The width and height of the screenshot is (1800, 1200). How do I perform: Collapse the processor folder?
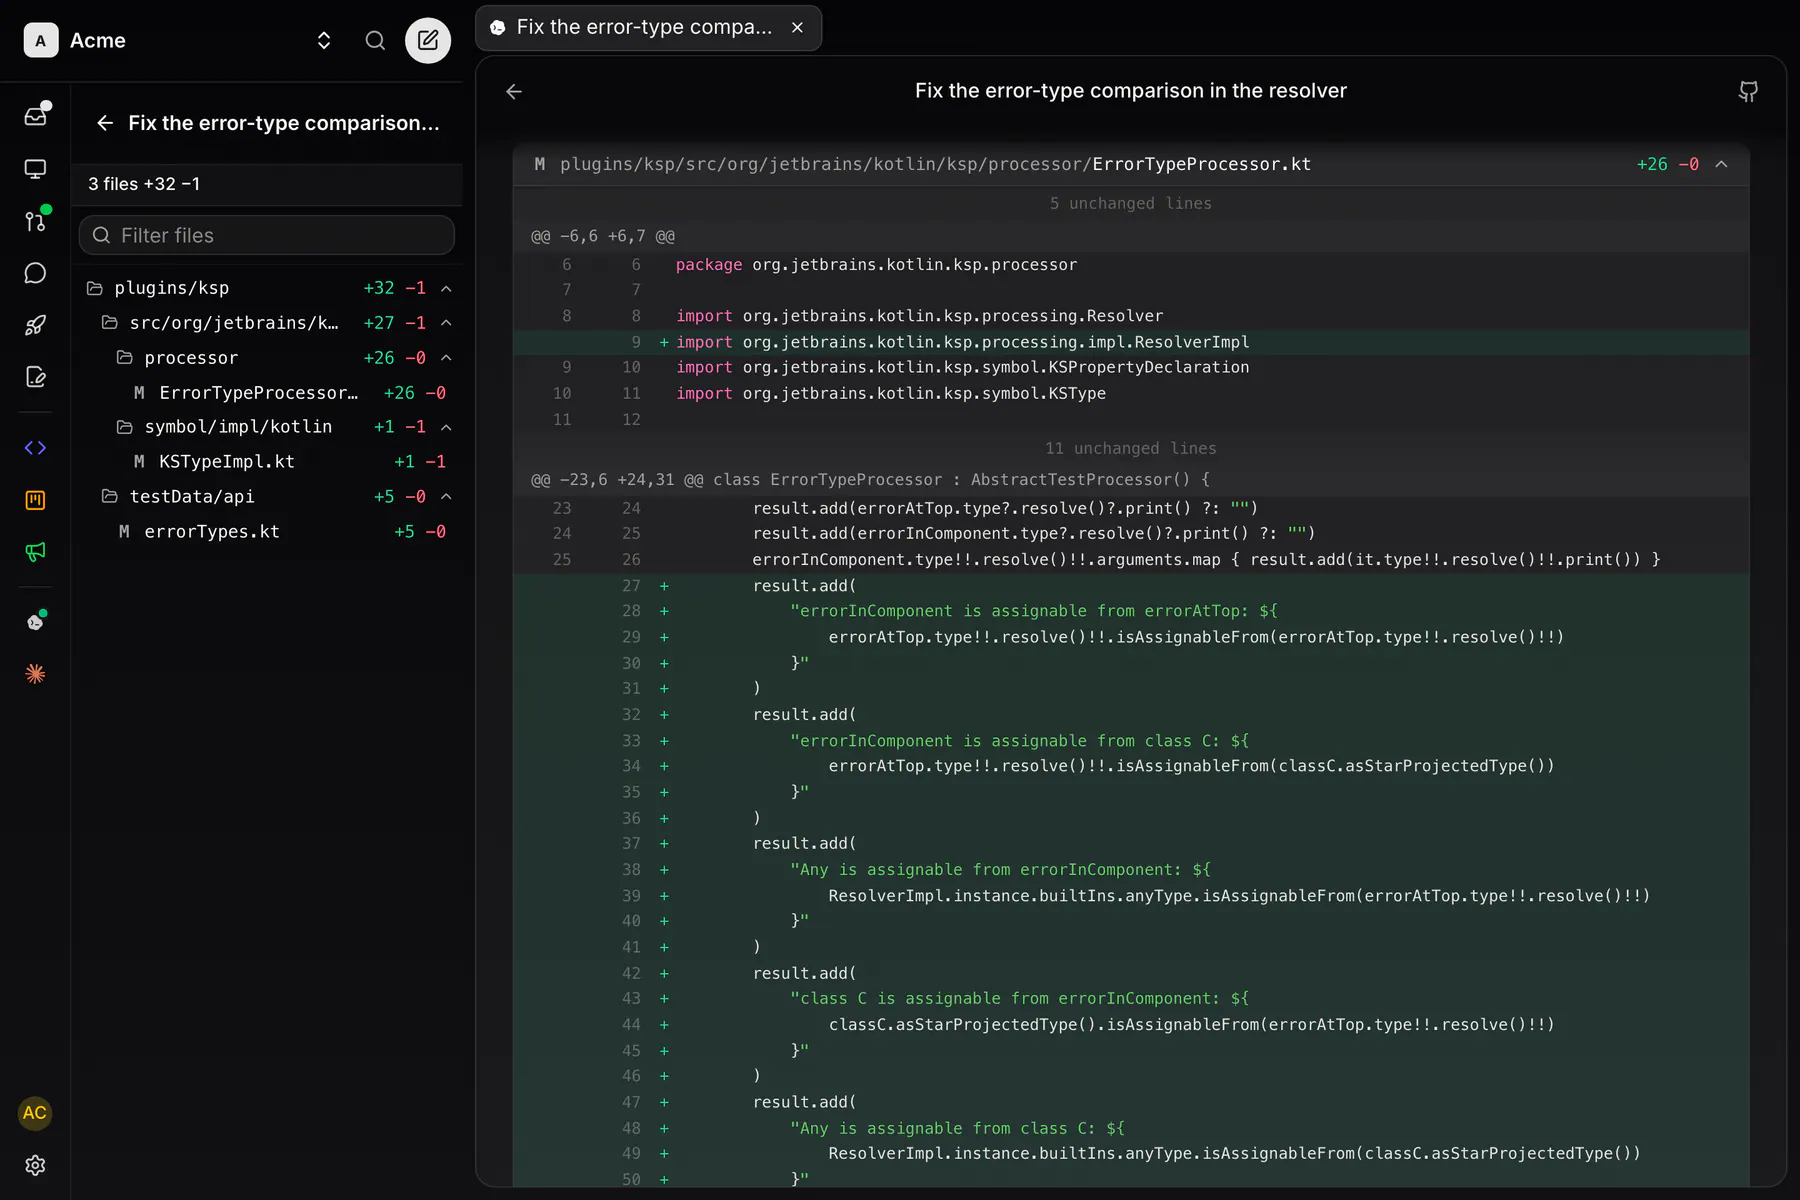446,358
